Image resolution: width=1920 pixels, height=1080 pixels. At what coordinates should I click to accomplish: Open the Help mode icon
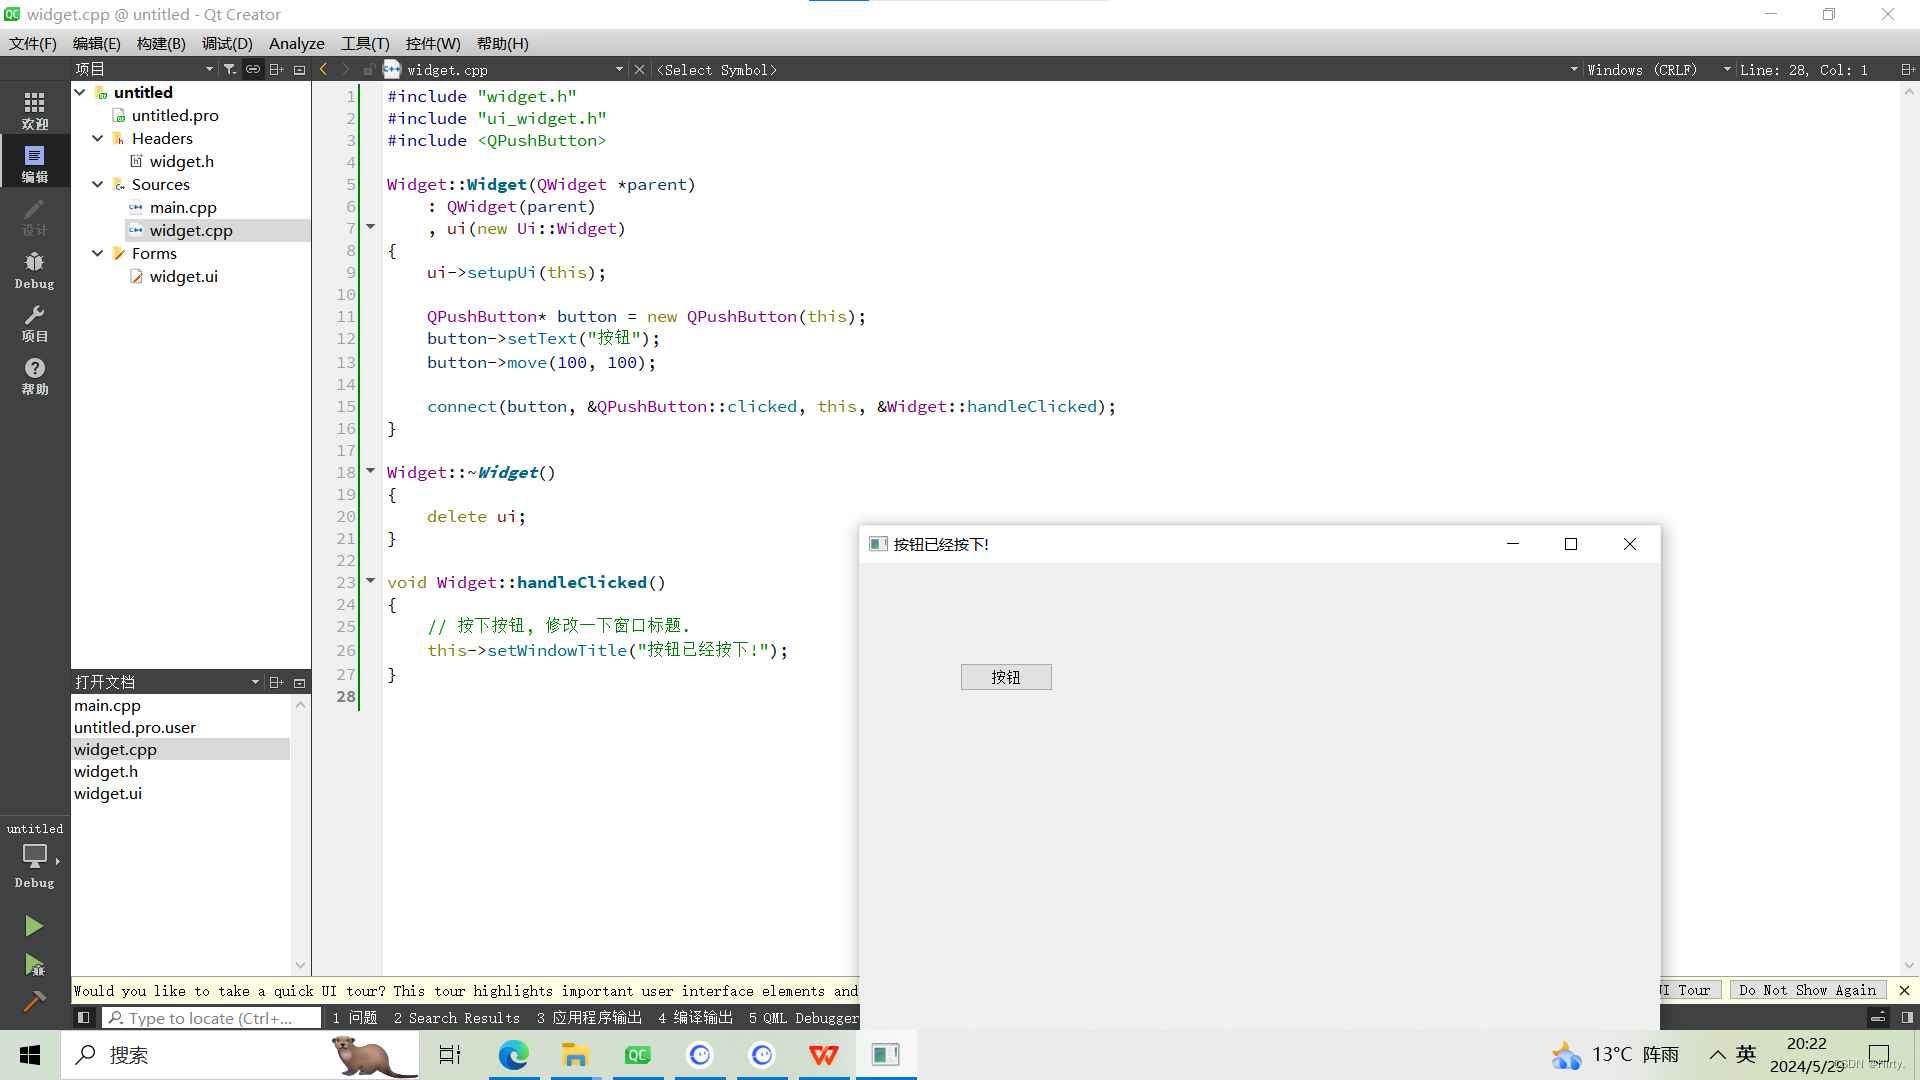[x=34, y=376]
